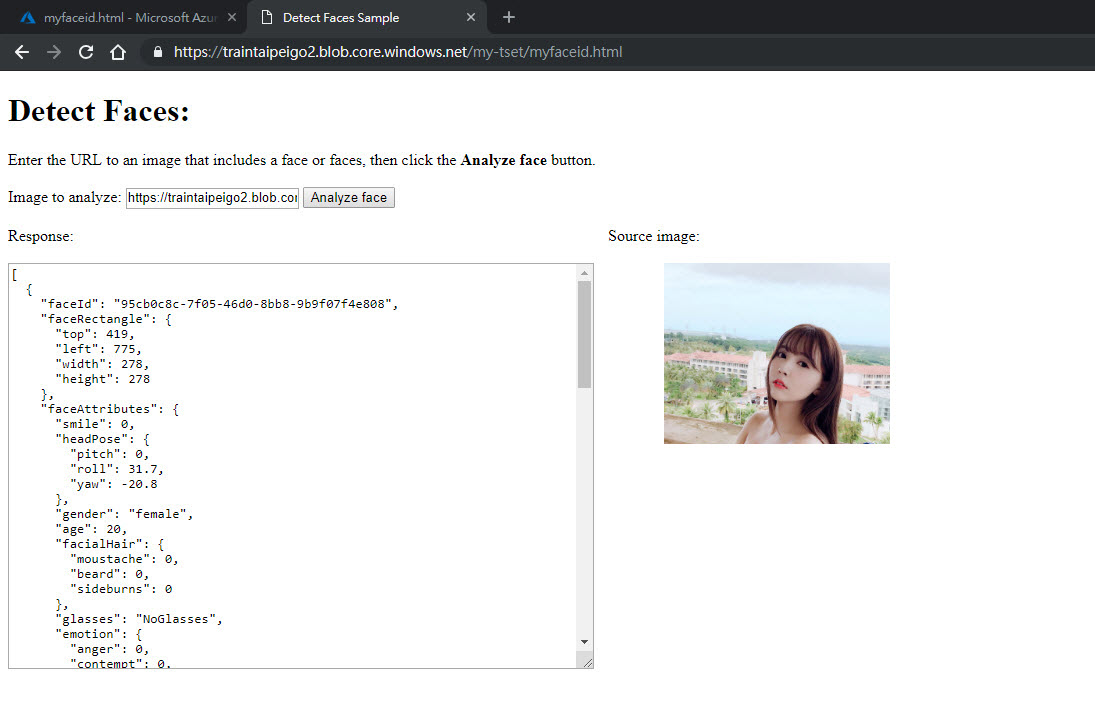The image size is (1095, 701).
Task: Open a new browser tab
Action: [509, 17]
